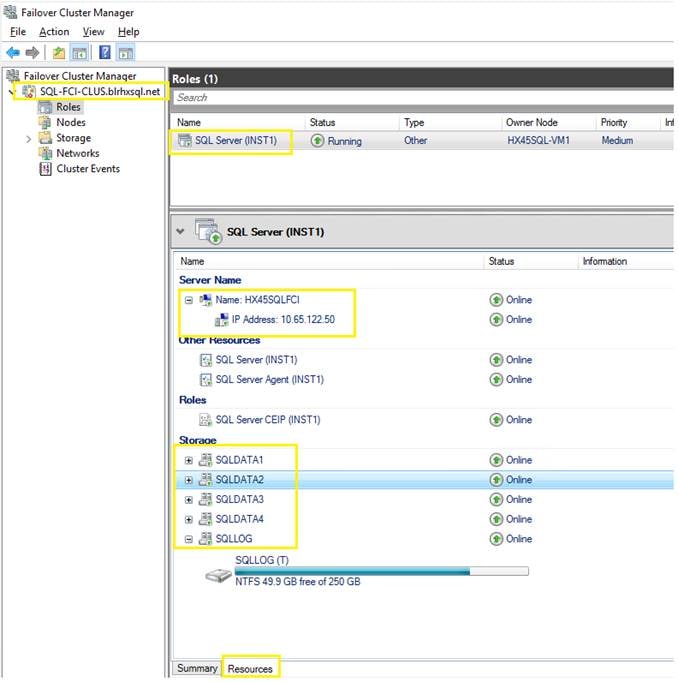678x682 pixels.
Task: Click the SQL Server Agent (INST1) resource icon
Action: tap(205, 380)
